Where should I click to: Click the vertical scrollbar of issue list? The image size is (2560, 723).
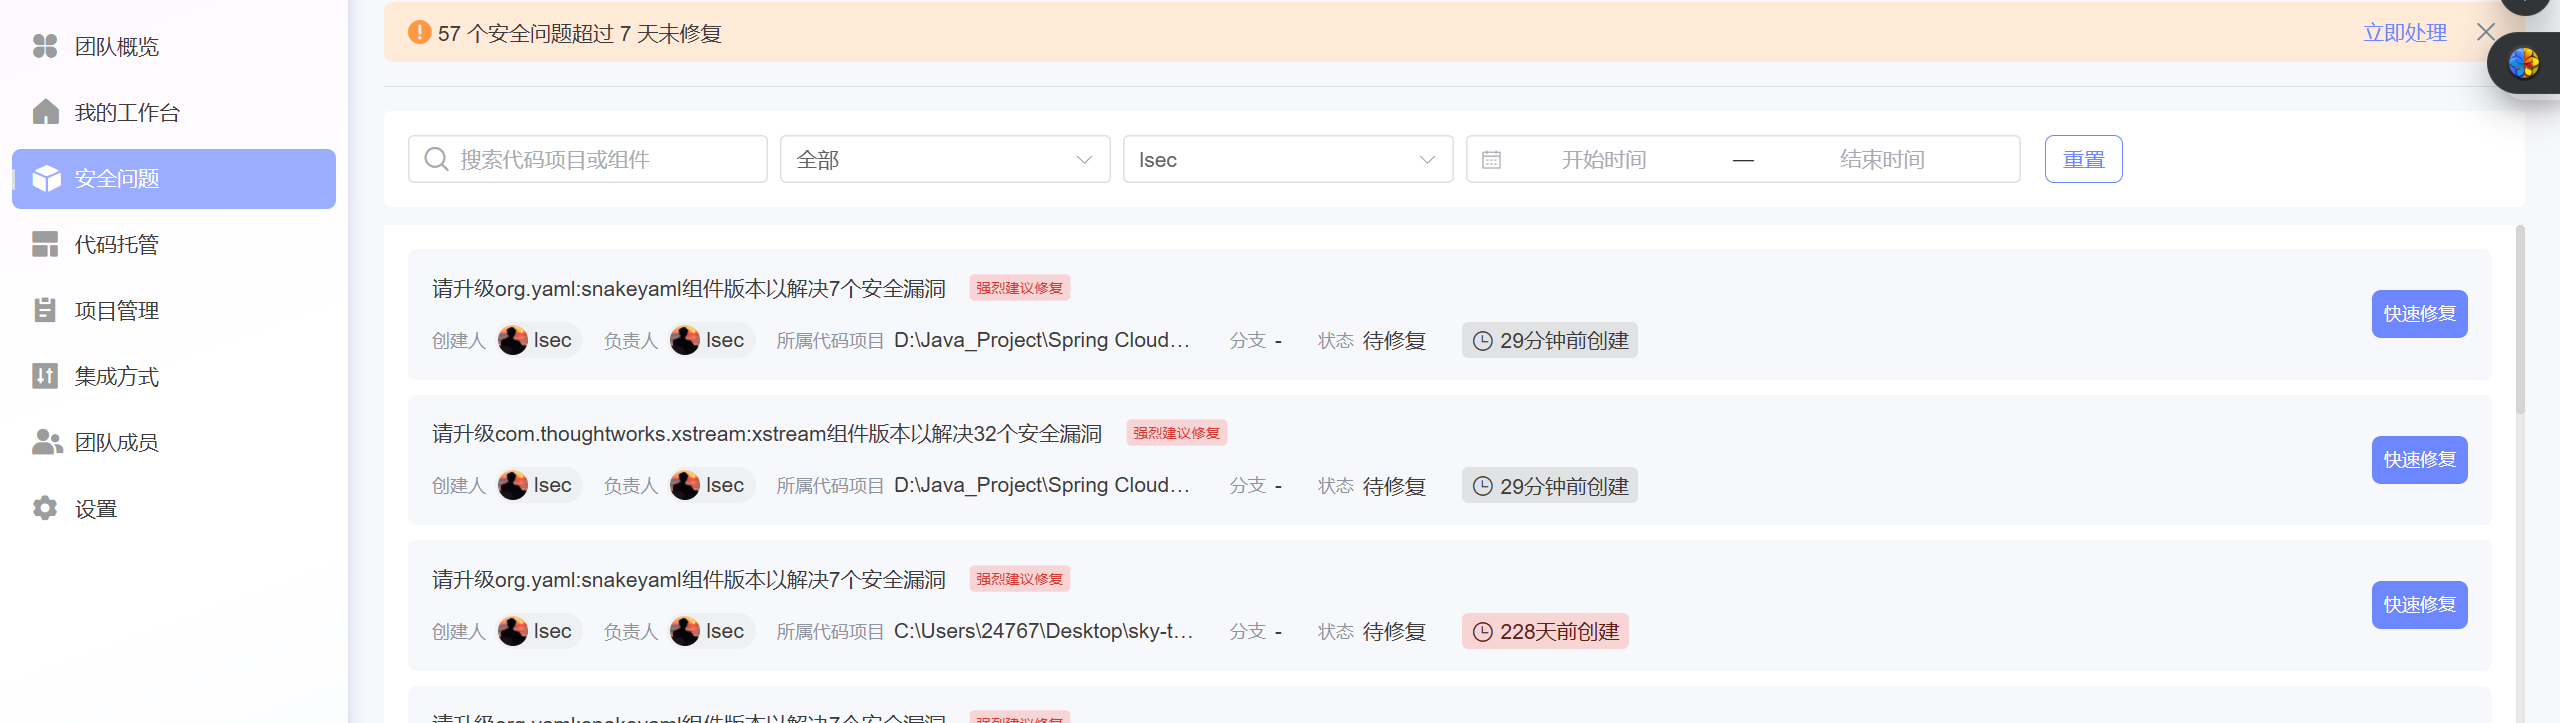(2520, 320)
